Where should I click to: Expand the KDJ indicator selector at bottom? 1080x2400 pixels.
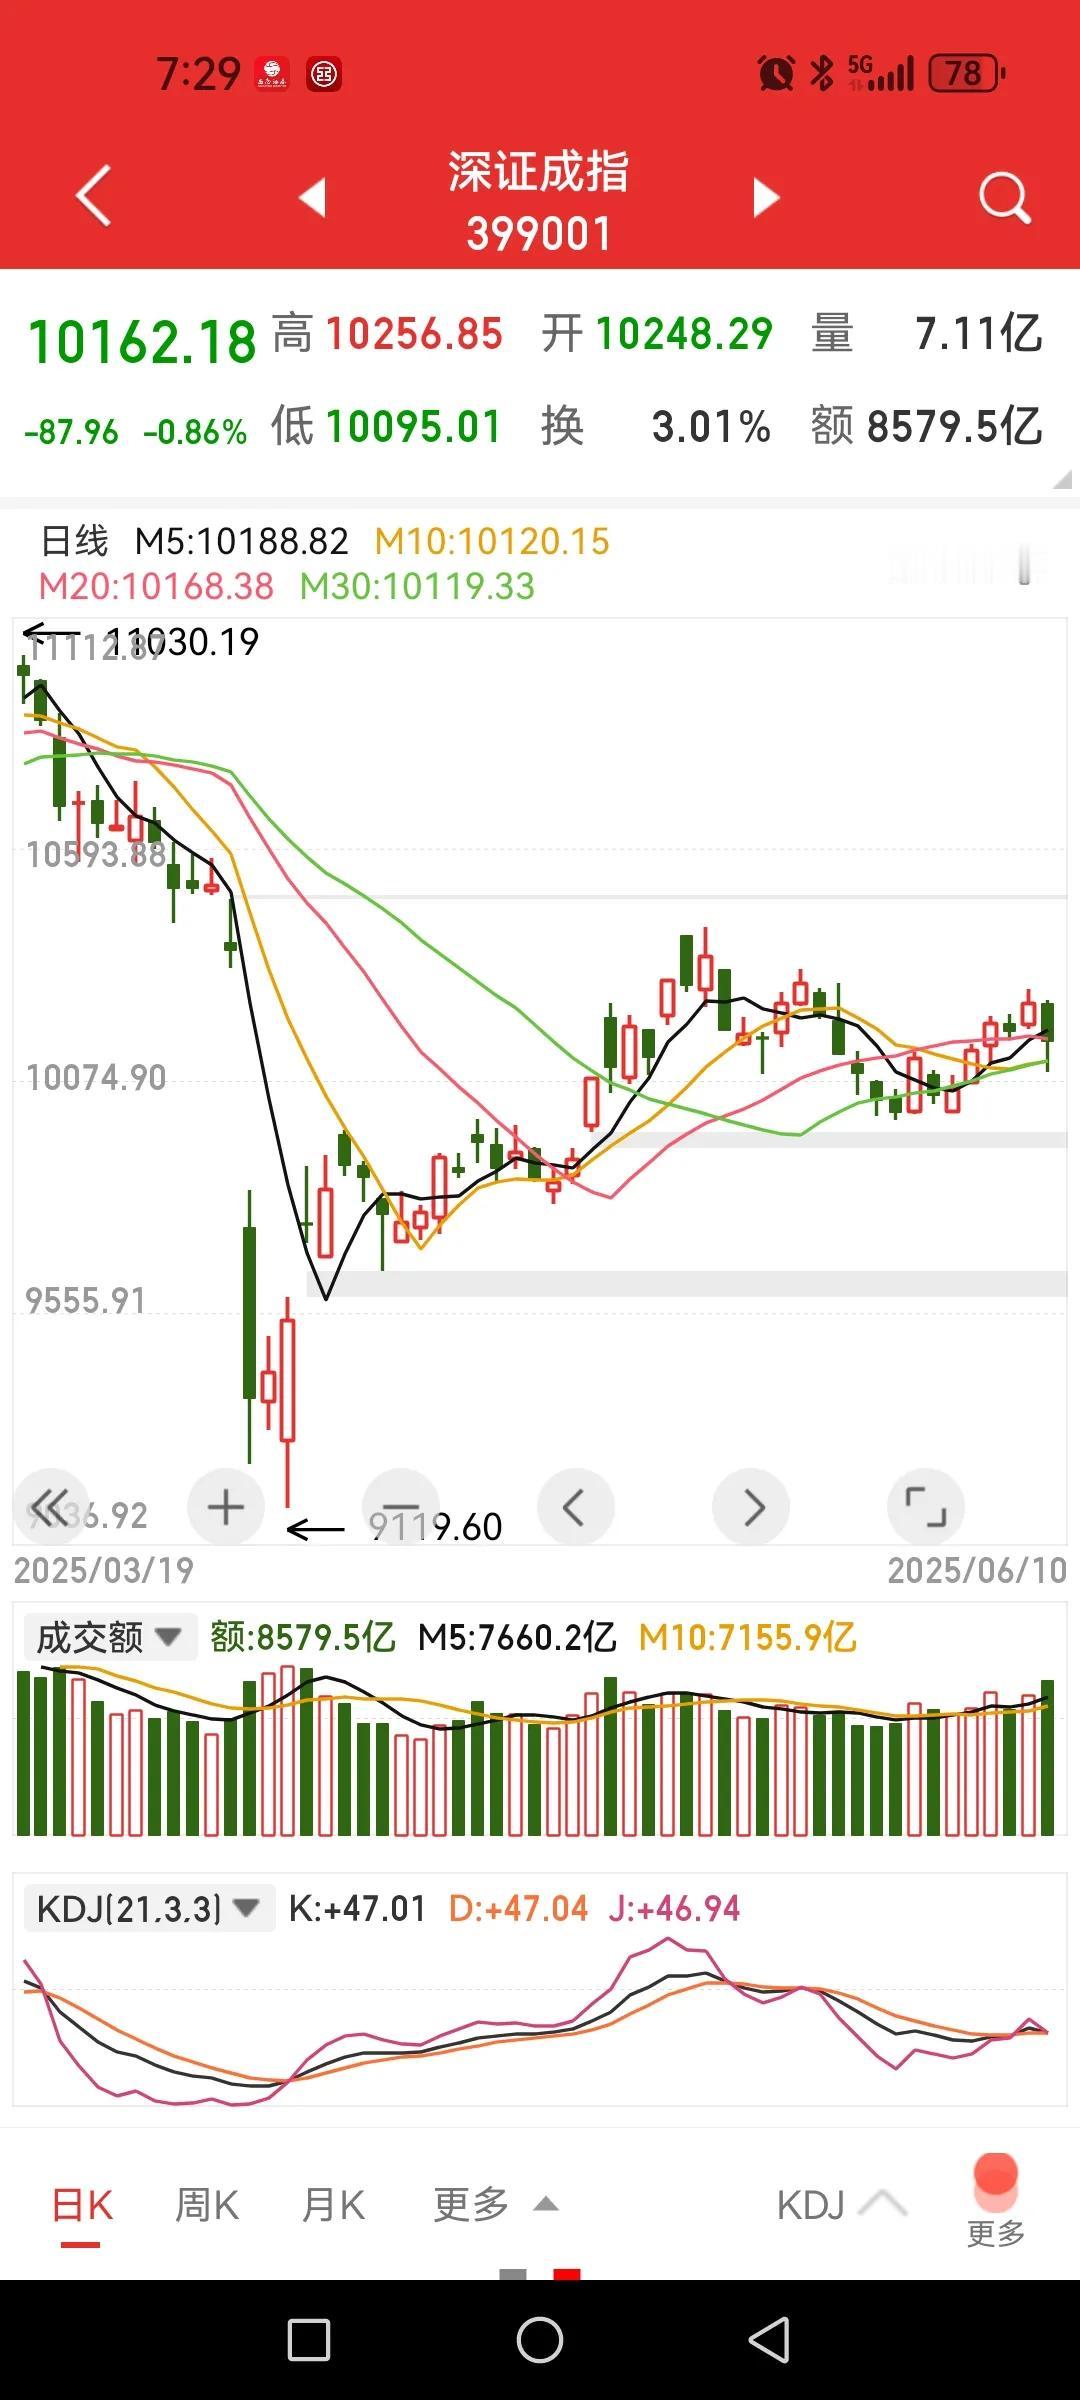point(841,2204)
